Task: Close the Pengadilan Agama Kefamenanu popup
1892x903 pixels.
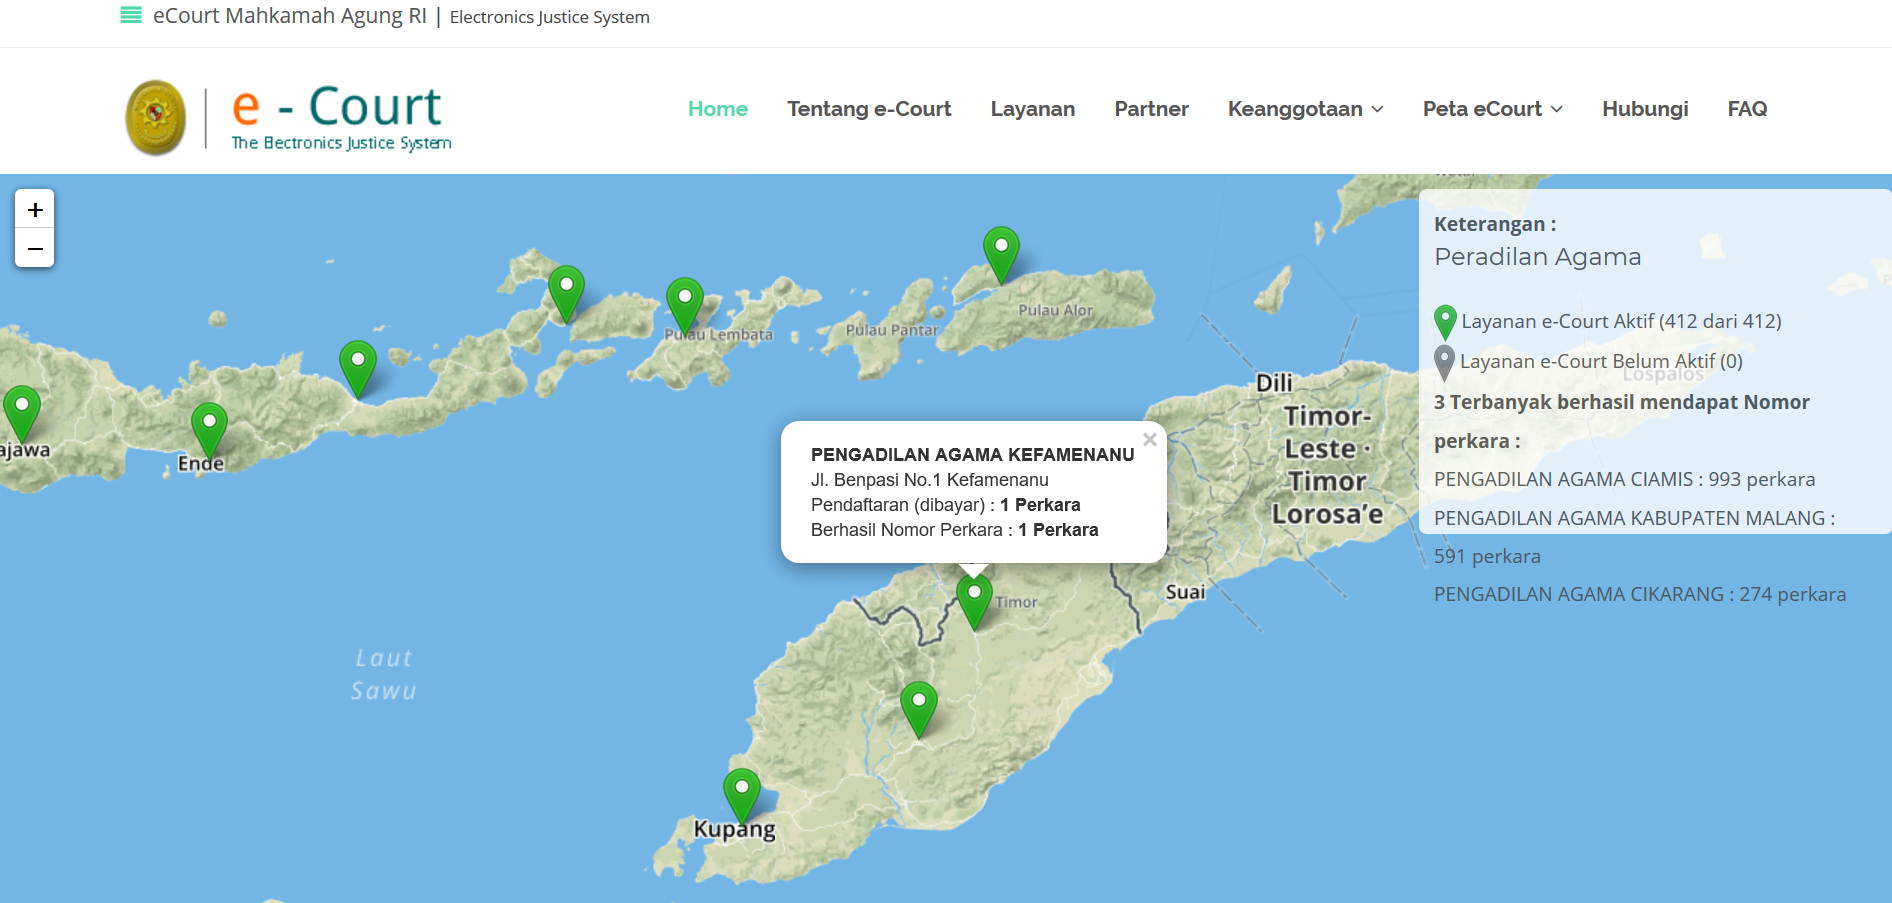Action: pyautogui.click(x=1150, y=439)
